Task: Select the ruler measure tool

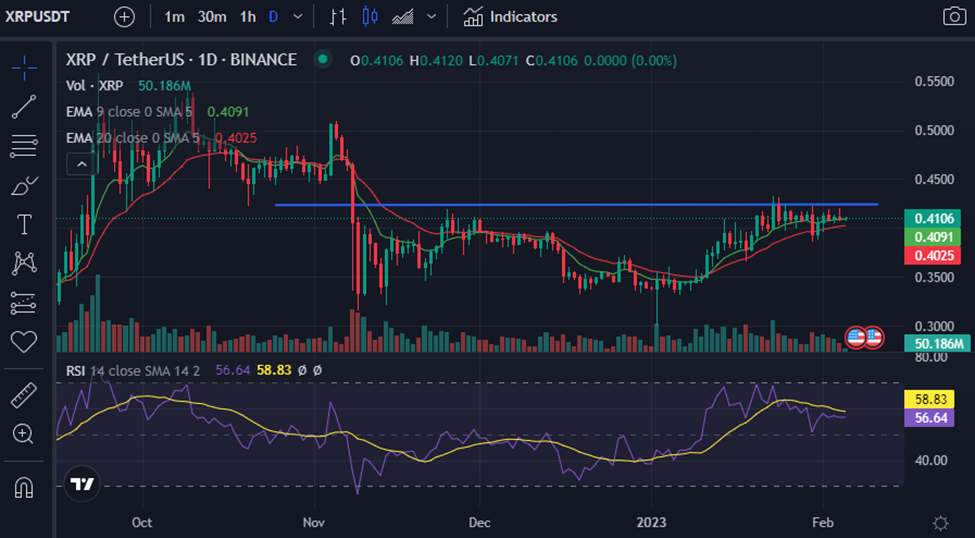Action: pos(24,396)
